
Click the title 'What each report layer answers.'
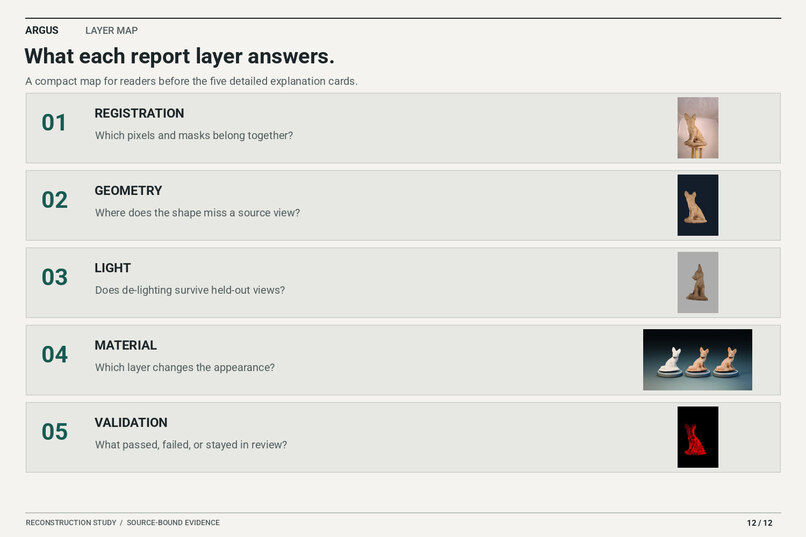click(x=179, y=56)
